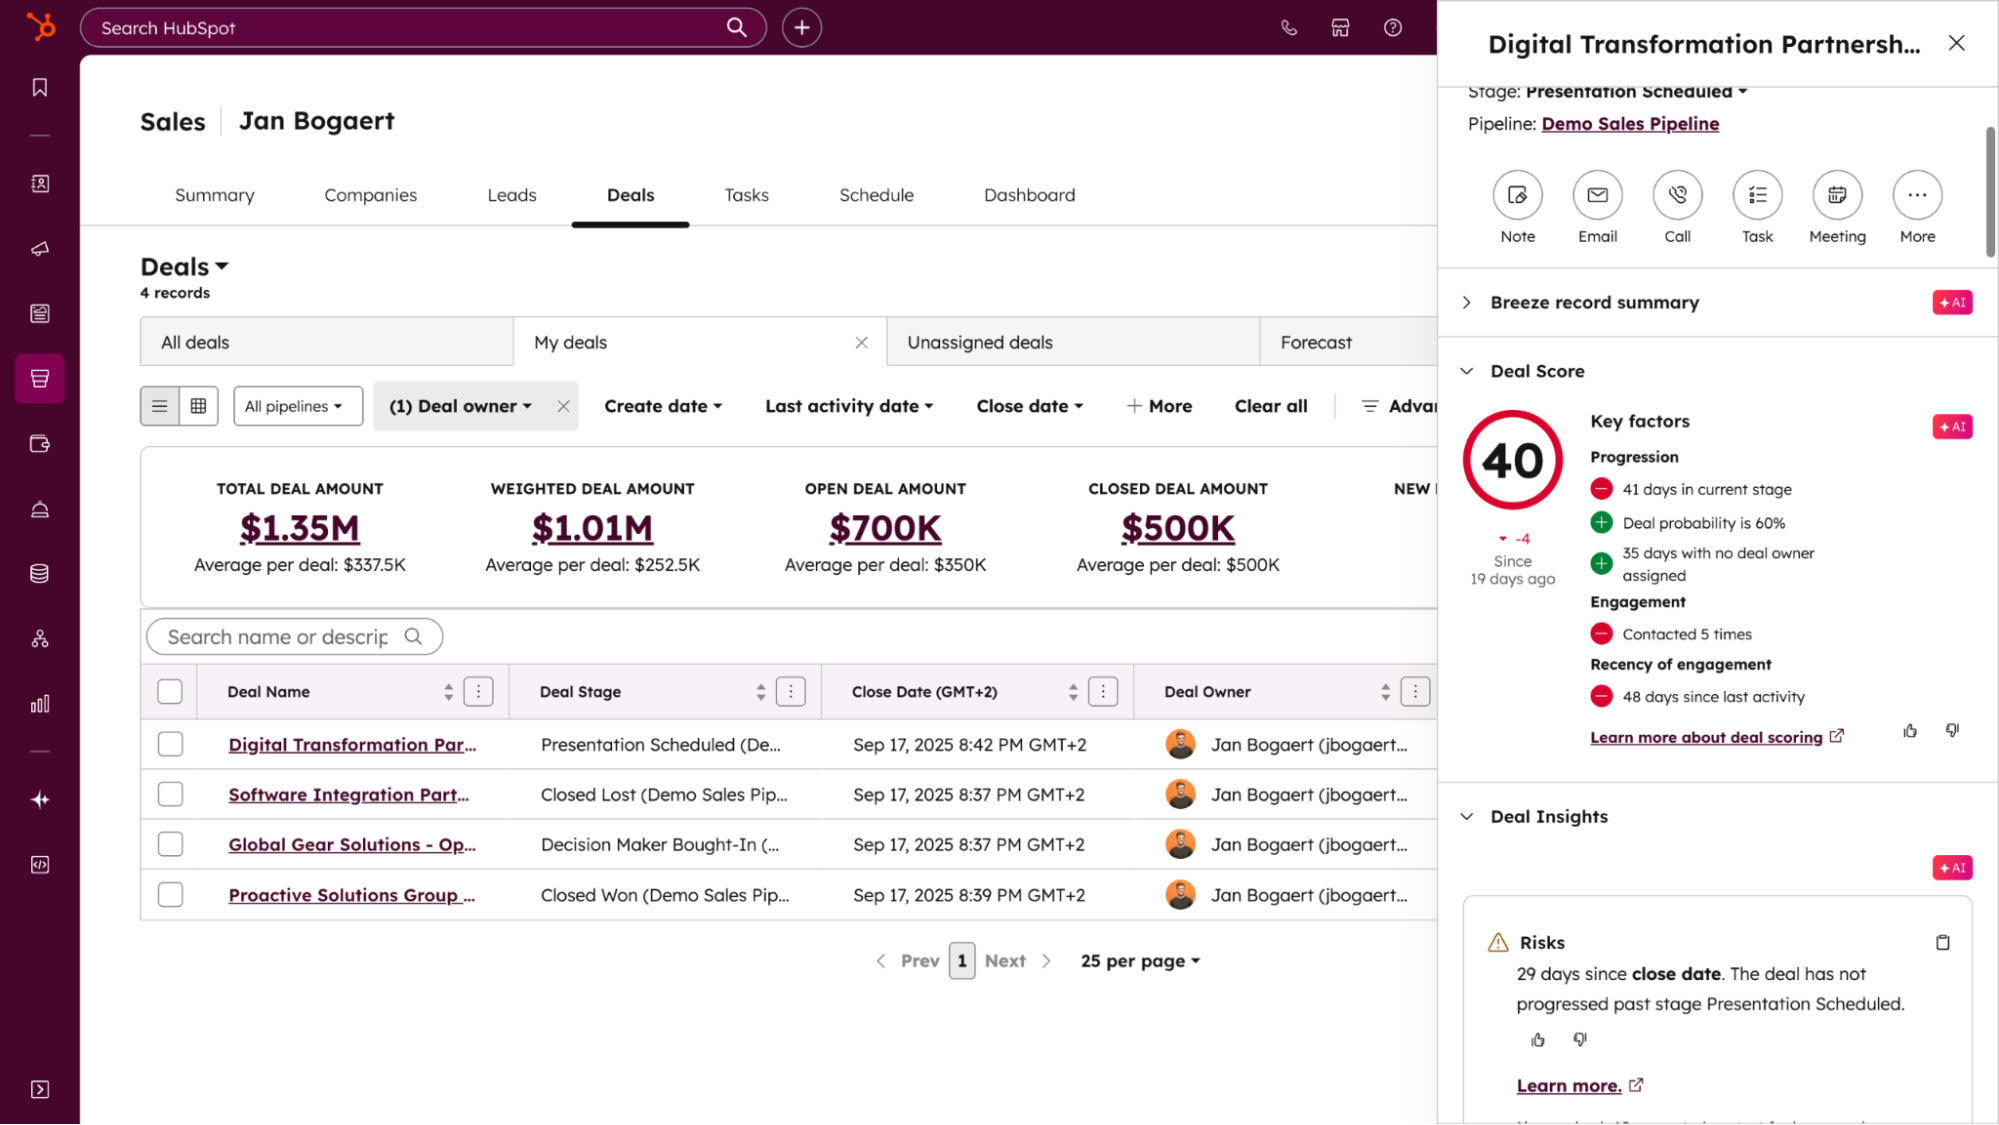
Task: Open the Global Gear Solutions deal link
Action: coord(352,845)
